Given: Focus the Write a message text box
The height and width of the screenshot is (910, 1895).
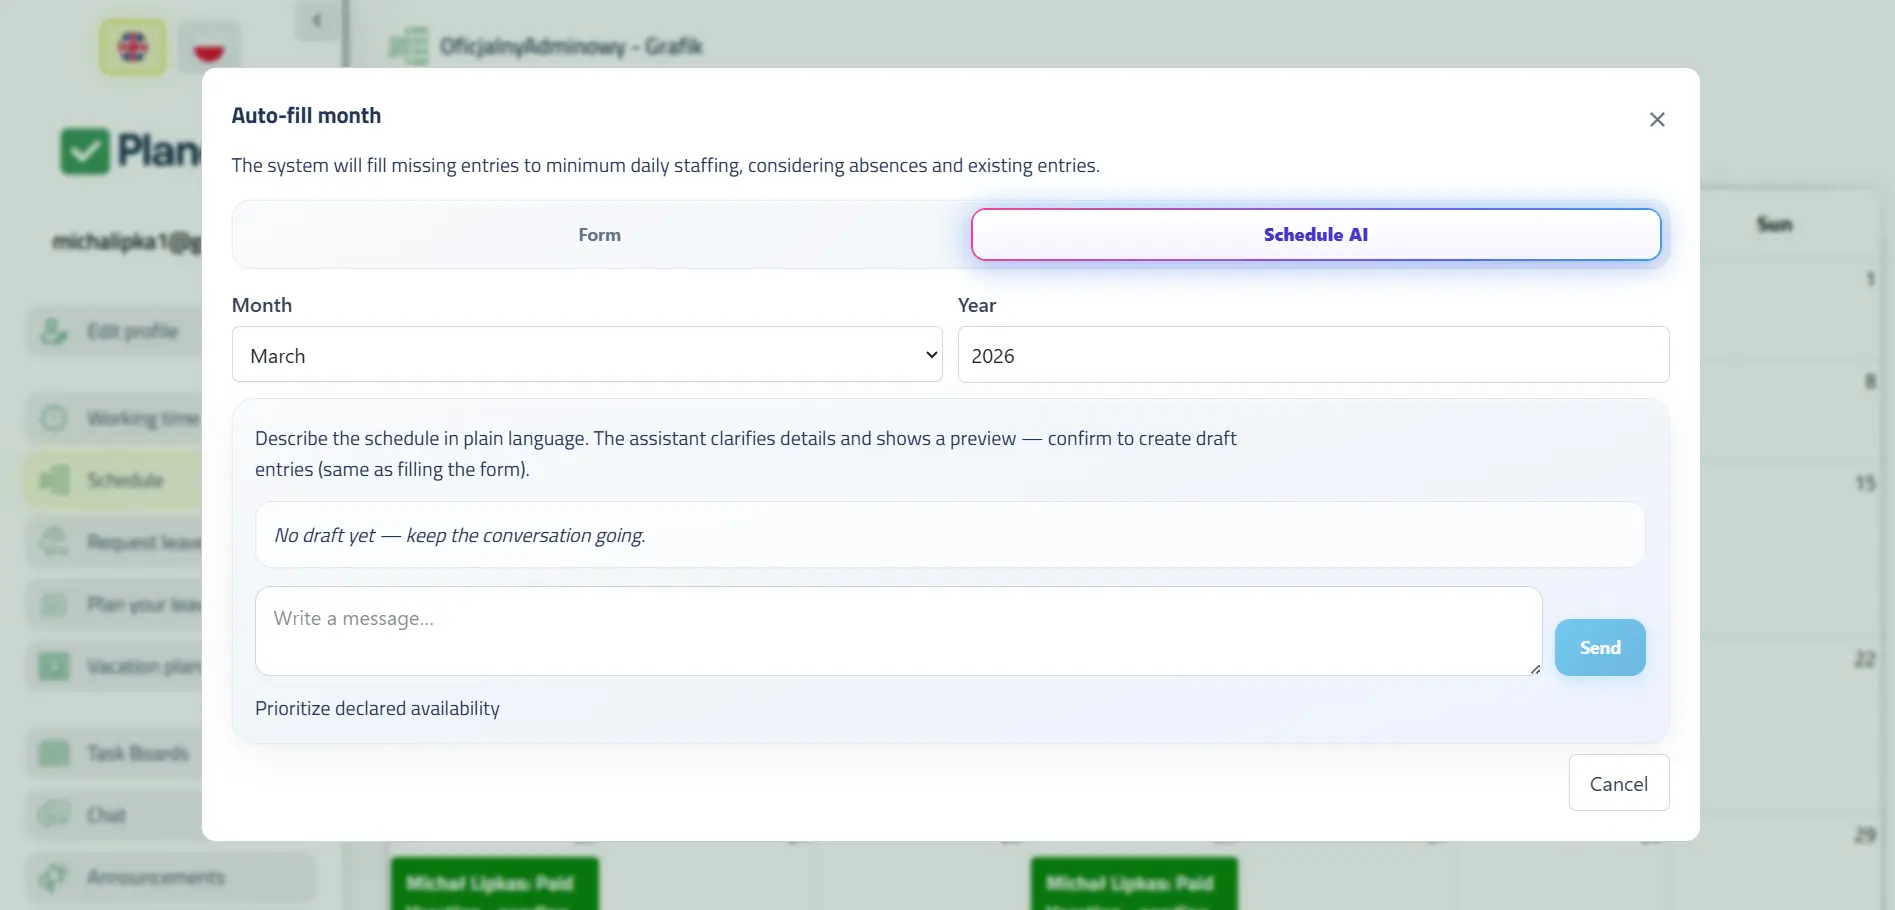Looking at the screenshot, I should point(898,631).
